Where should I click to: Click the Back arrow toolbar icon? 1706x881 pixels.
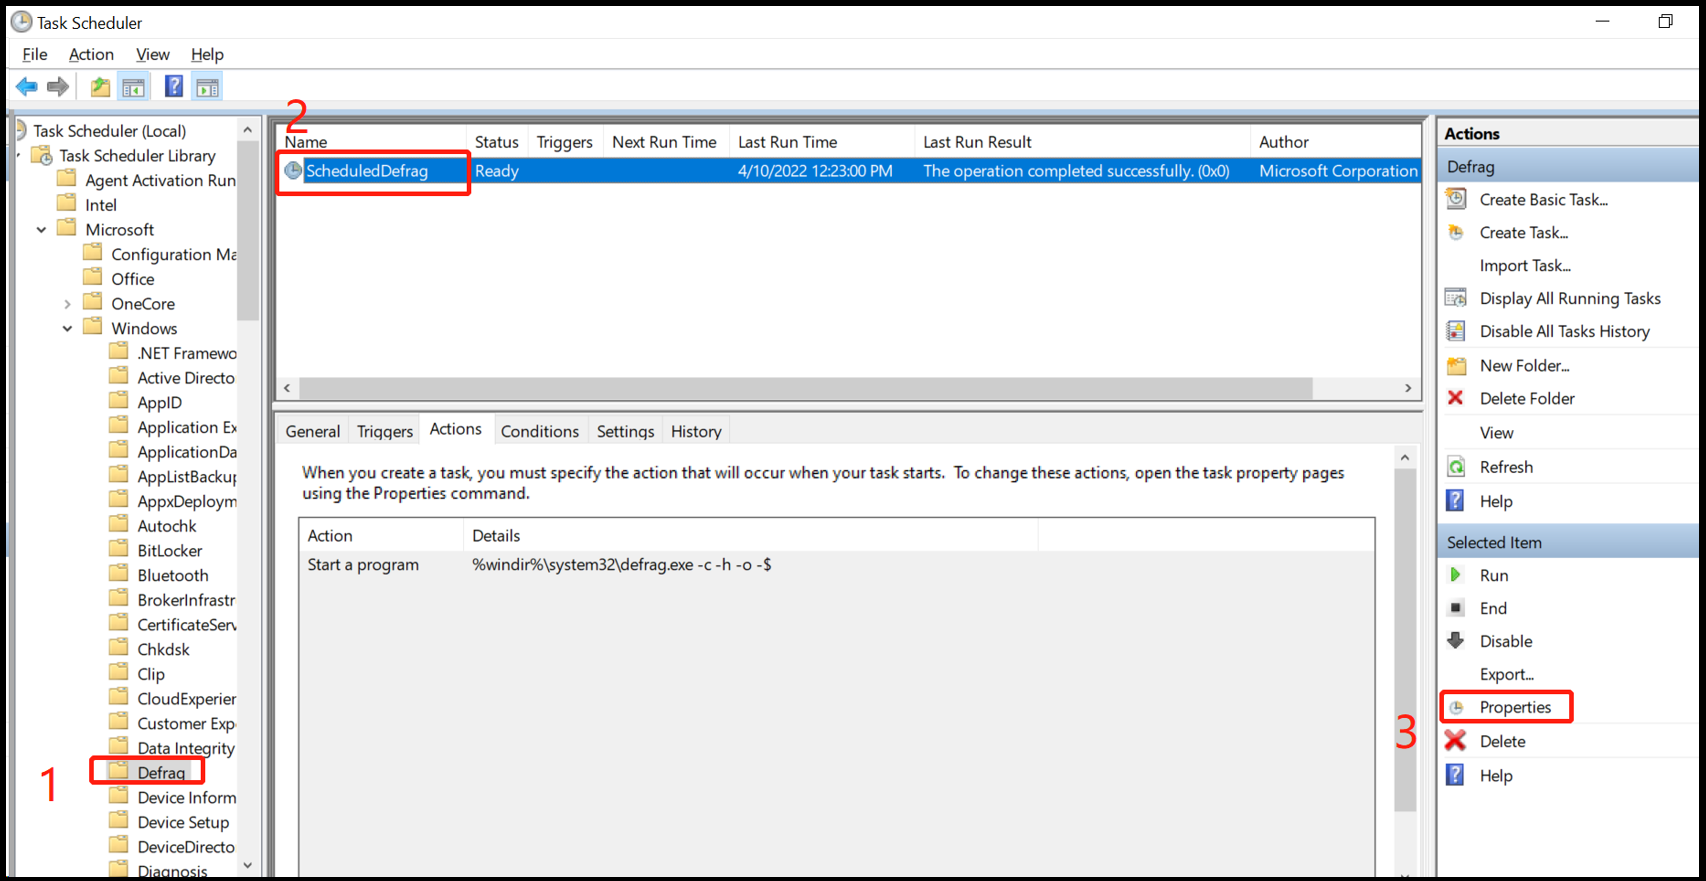[27, 87]
